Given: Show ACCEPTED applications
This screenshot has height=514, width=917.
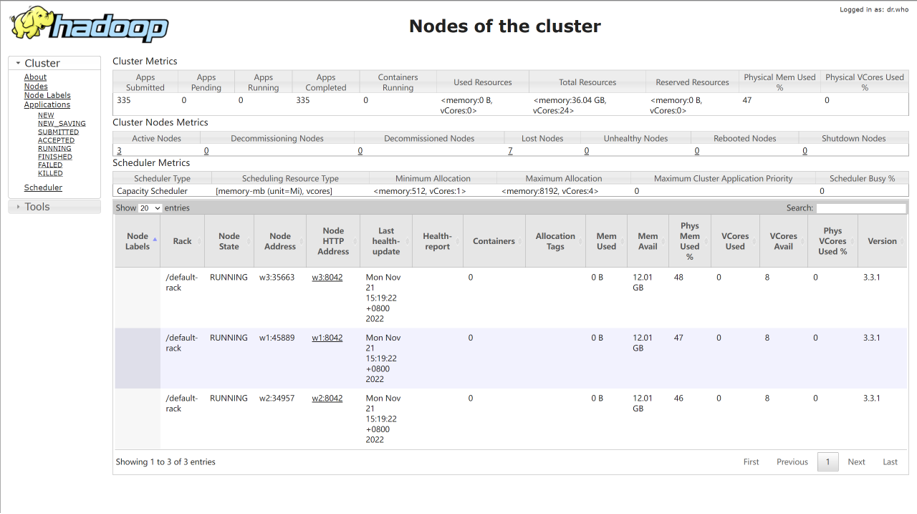Looking at the screenshot, I should 56,140.
